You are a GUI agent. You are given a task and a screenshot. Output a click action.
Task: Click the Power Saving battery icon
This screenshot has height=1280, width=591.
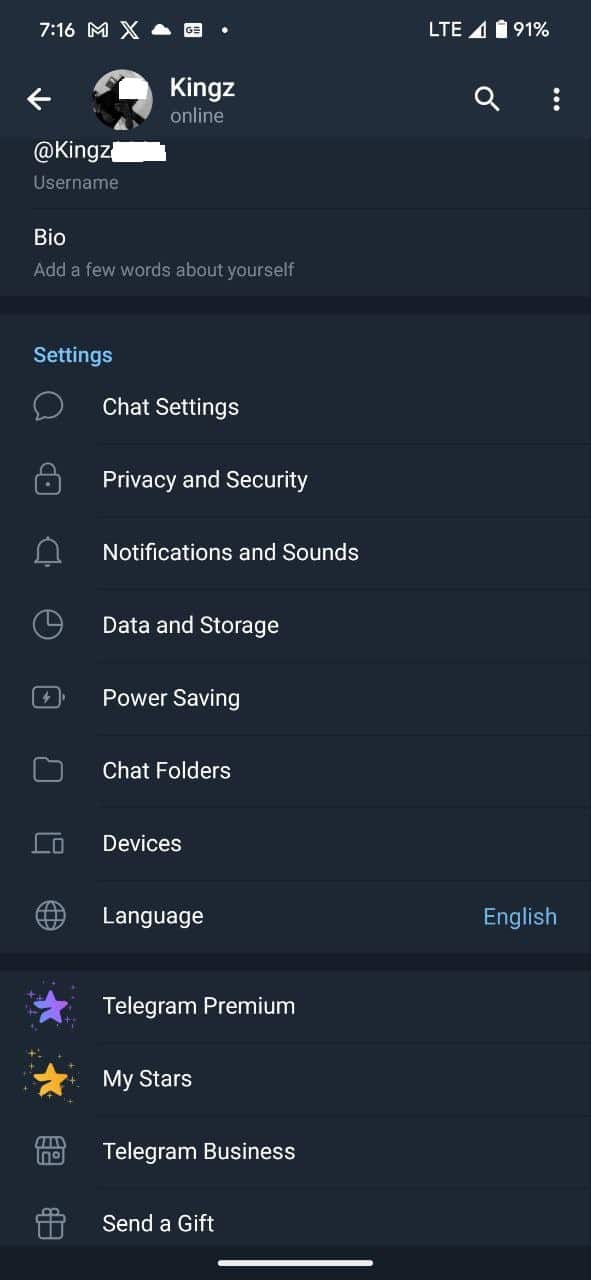point(49,697)
